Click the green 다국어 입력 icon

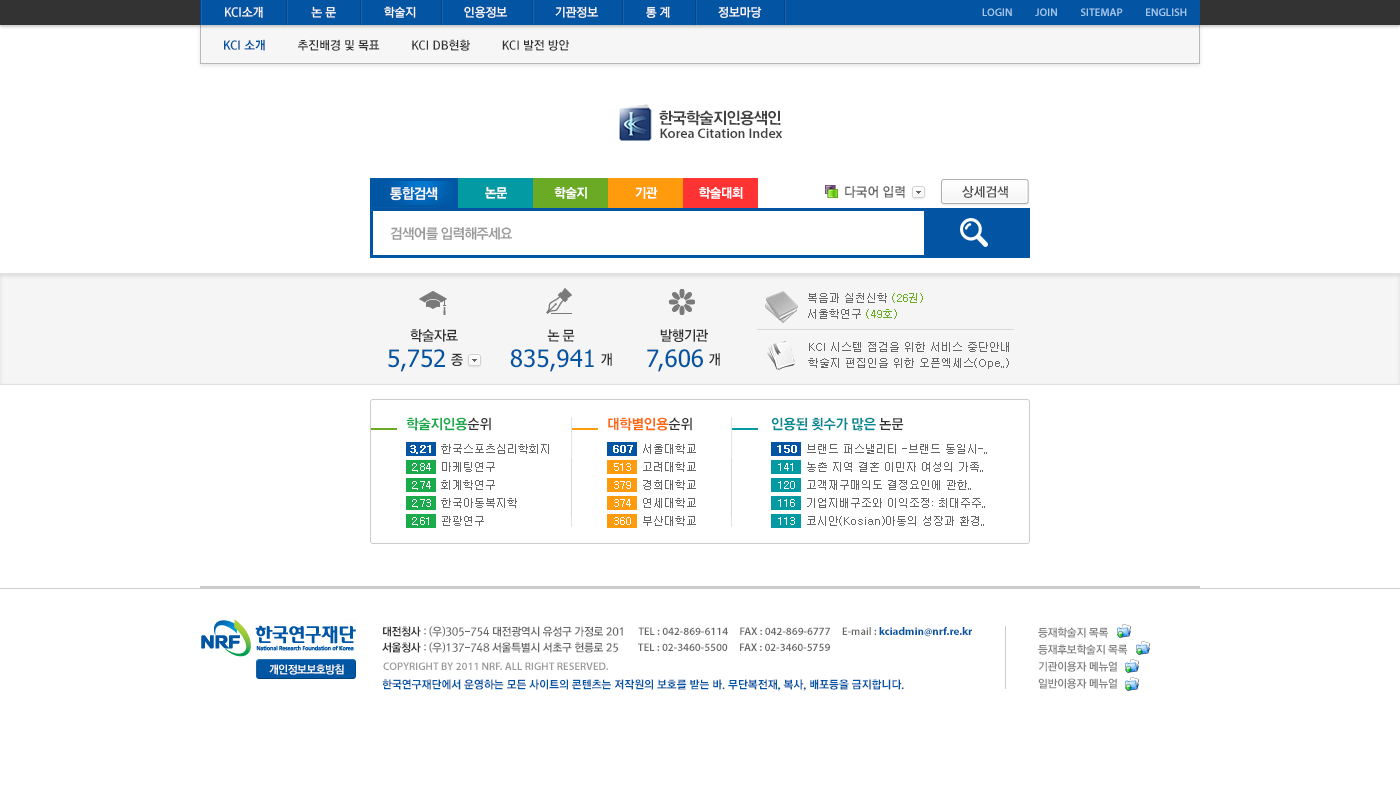(x=831, y=192)
